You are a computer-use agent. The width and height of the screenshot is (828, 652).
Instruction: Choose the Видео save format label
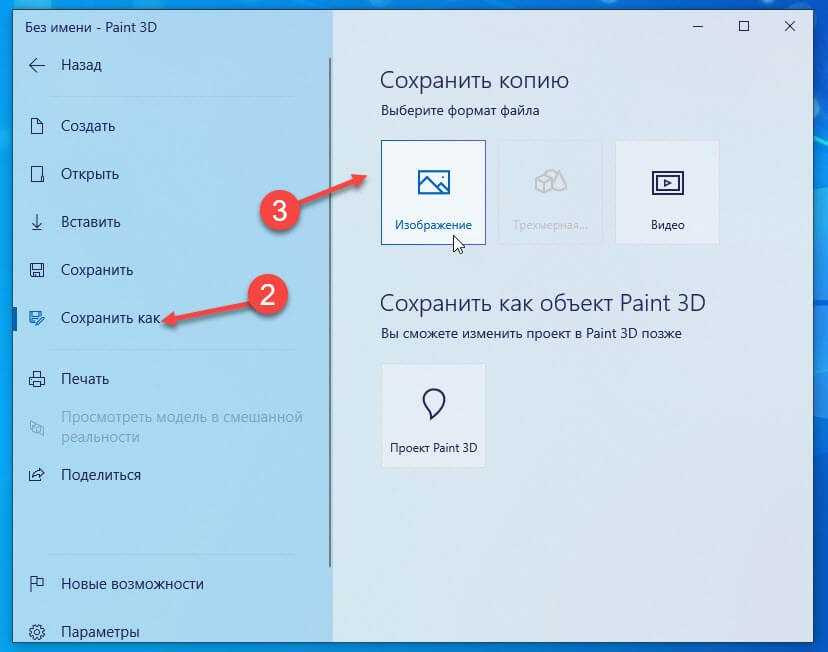click(667, 225)
